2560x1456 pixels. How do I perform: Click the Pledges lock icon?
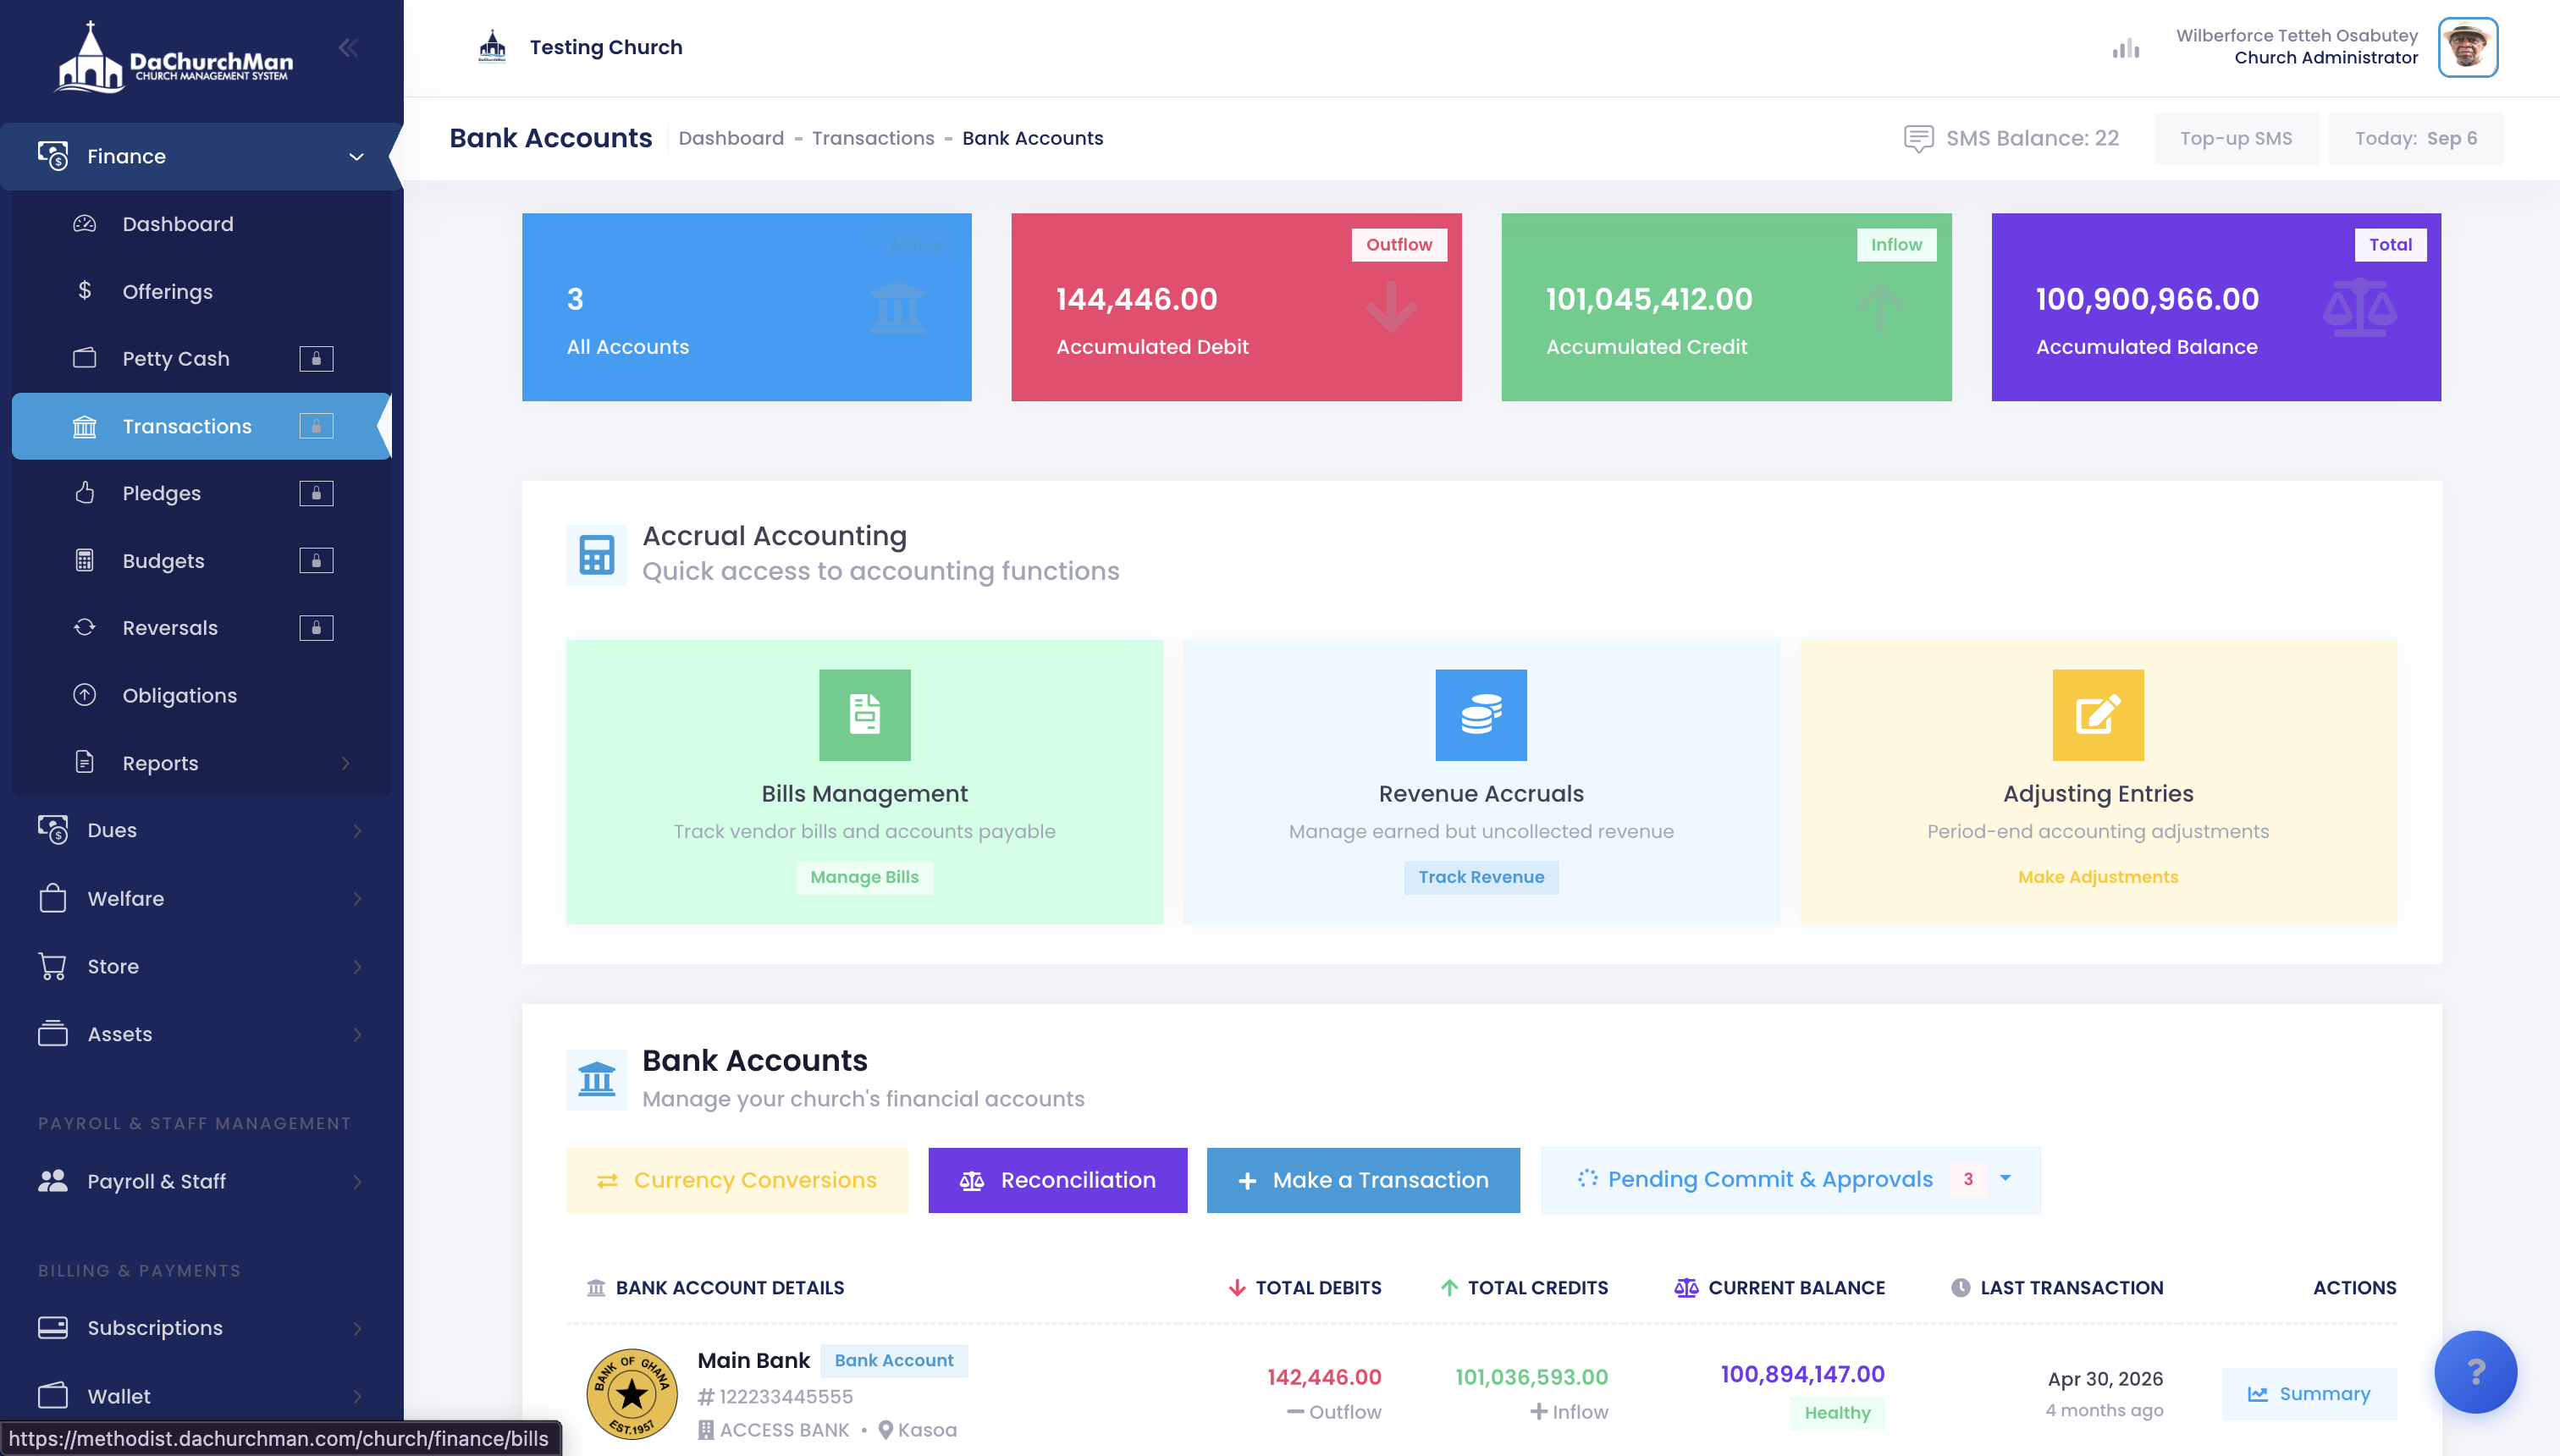point(316,493)
